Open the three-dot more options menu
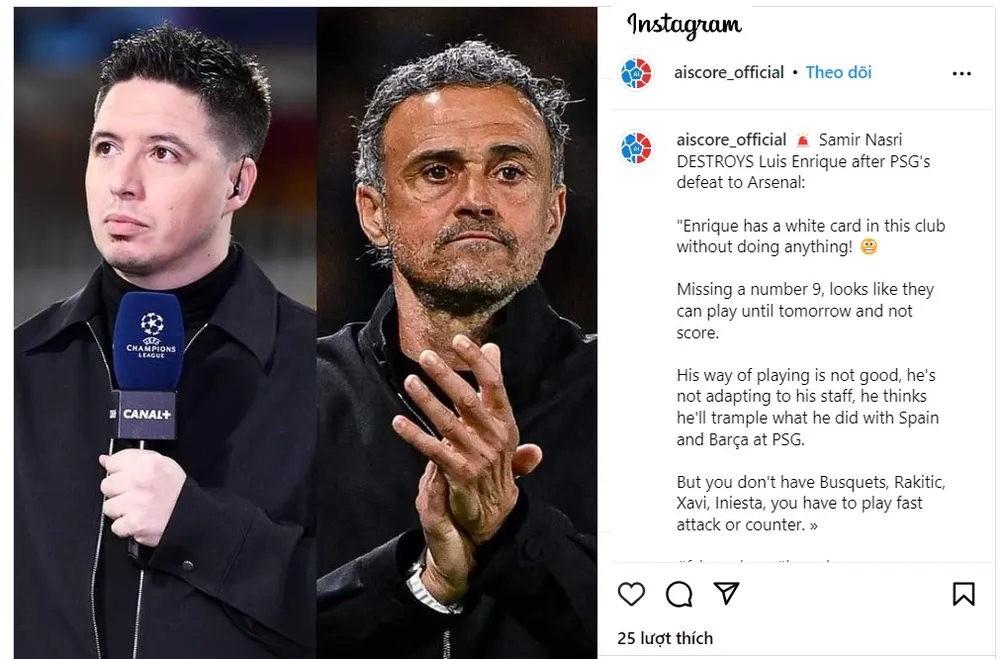Viewport: 1000px width, 659px height. pyautogui.click(x=961, y=73)
